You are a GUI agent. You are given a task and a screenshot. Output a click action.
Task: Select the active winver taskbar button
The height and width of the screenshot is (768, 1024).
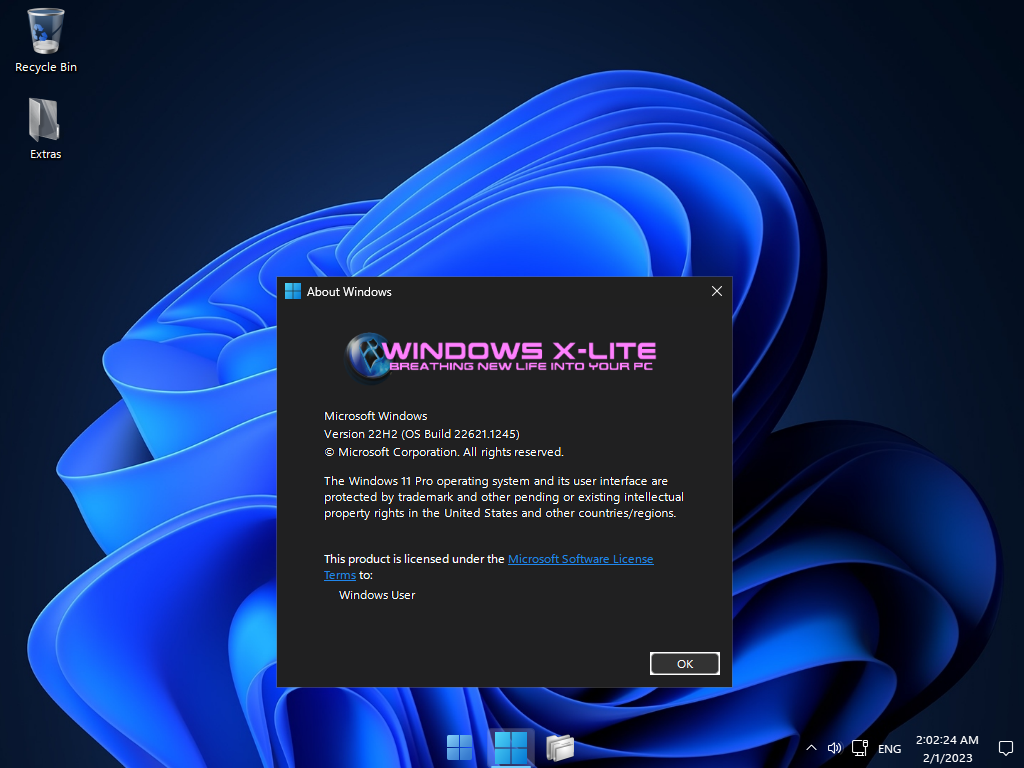[510, 747]
